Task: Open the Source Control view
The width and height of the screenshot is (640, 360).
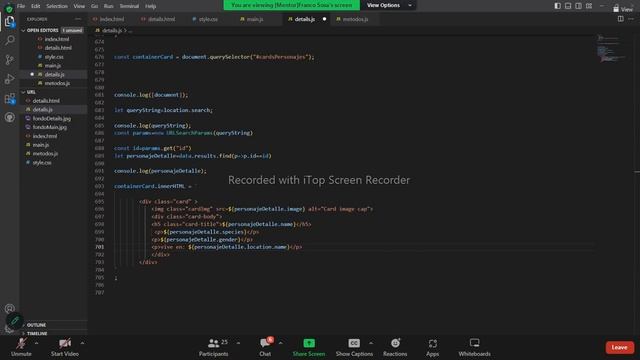Action: 9,60
